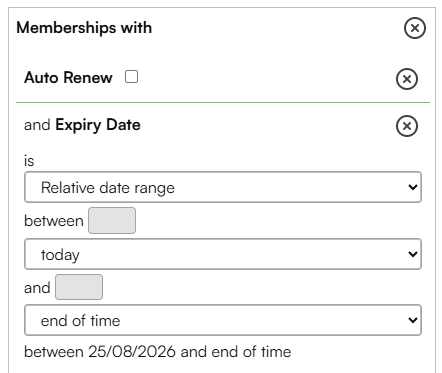Click the chevron arrow on the 'today' select
Viewport: 442px width, 373px height.
pos(413,254)
